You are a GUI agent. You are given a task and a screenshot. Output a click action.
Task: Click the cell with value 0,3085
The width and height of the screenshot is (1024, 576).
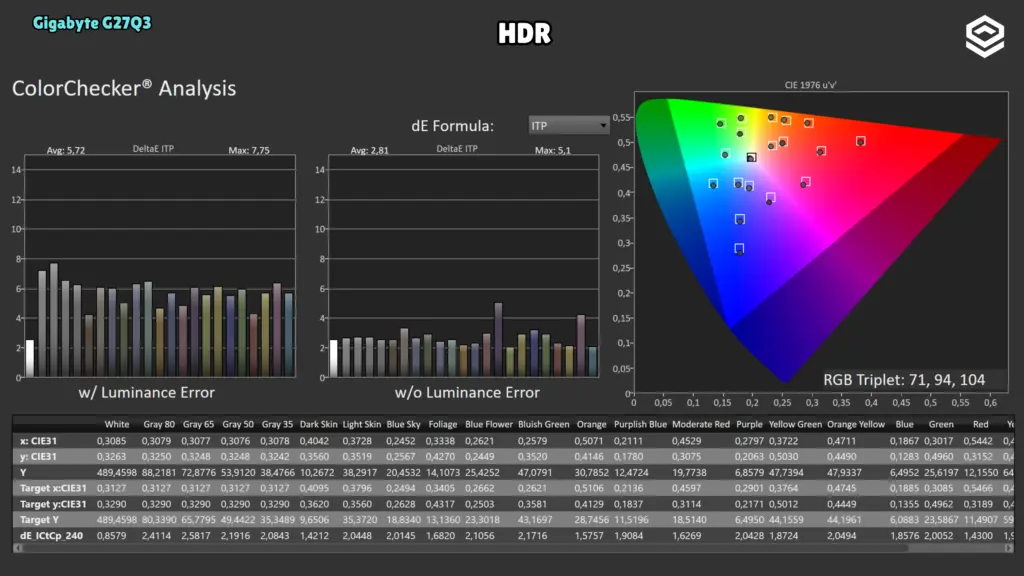coord(112,441)
